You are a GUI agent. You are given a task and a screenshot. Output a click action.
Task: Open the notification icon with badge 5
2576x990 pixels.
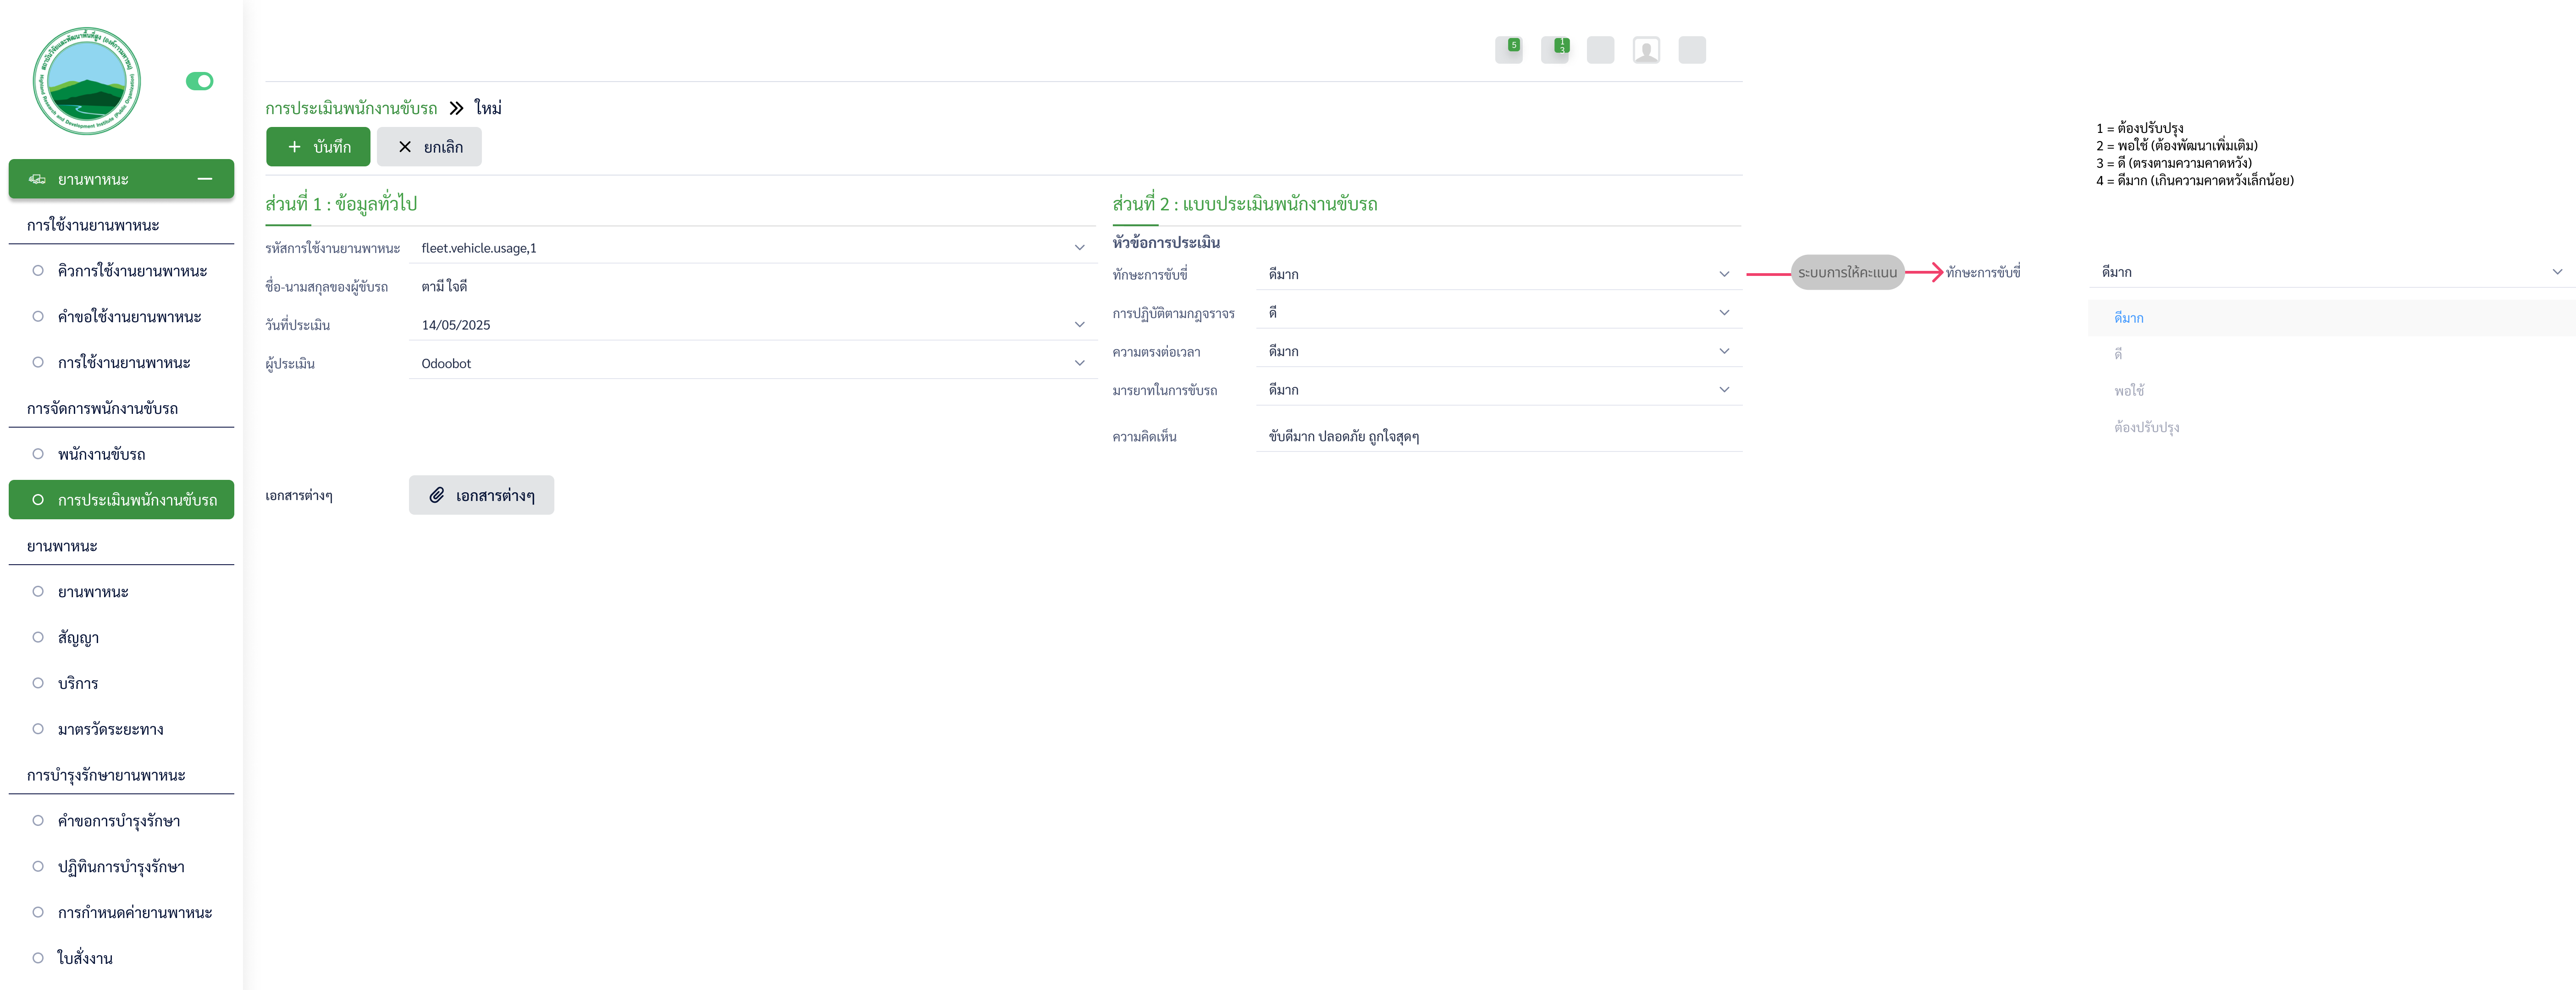click(x=1508, y=50)
